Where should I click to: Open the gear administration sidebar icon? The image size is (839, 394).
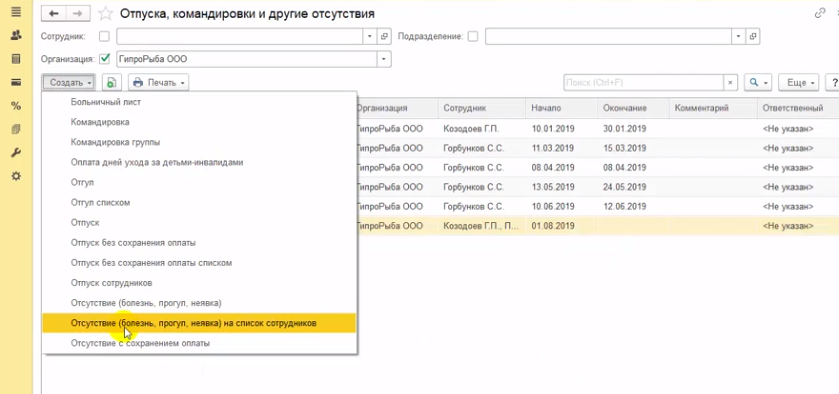coord(16,176)
